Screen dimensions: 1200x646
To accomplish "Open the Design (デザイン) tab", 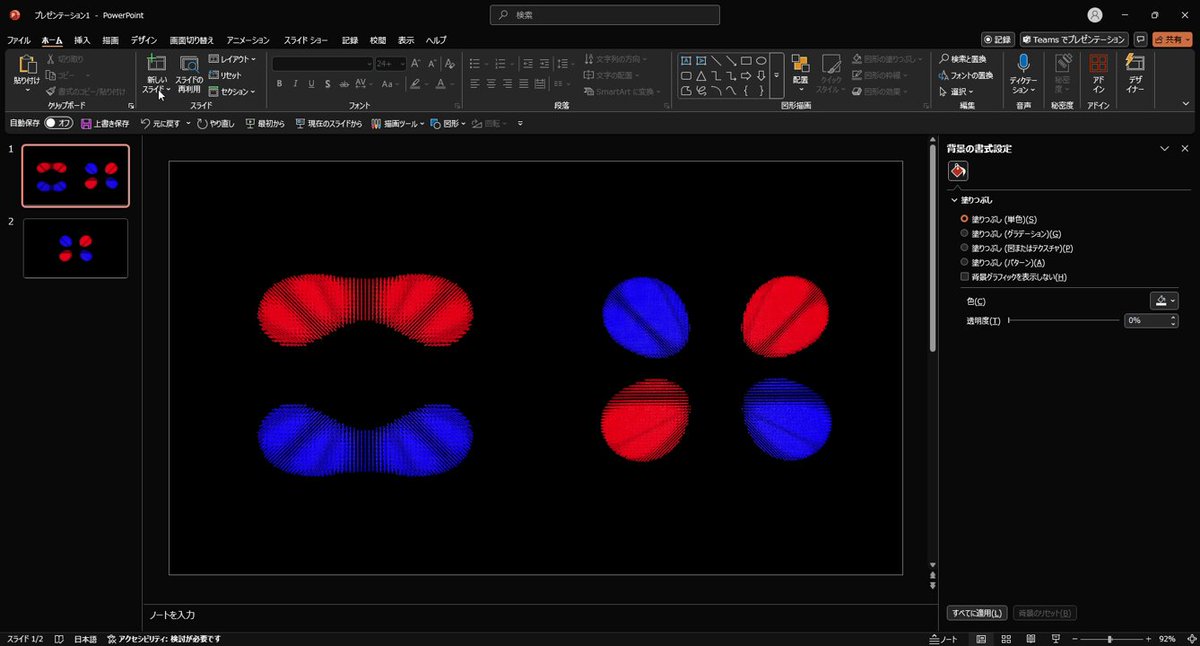I will coord(144,40).
